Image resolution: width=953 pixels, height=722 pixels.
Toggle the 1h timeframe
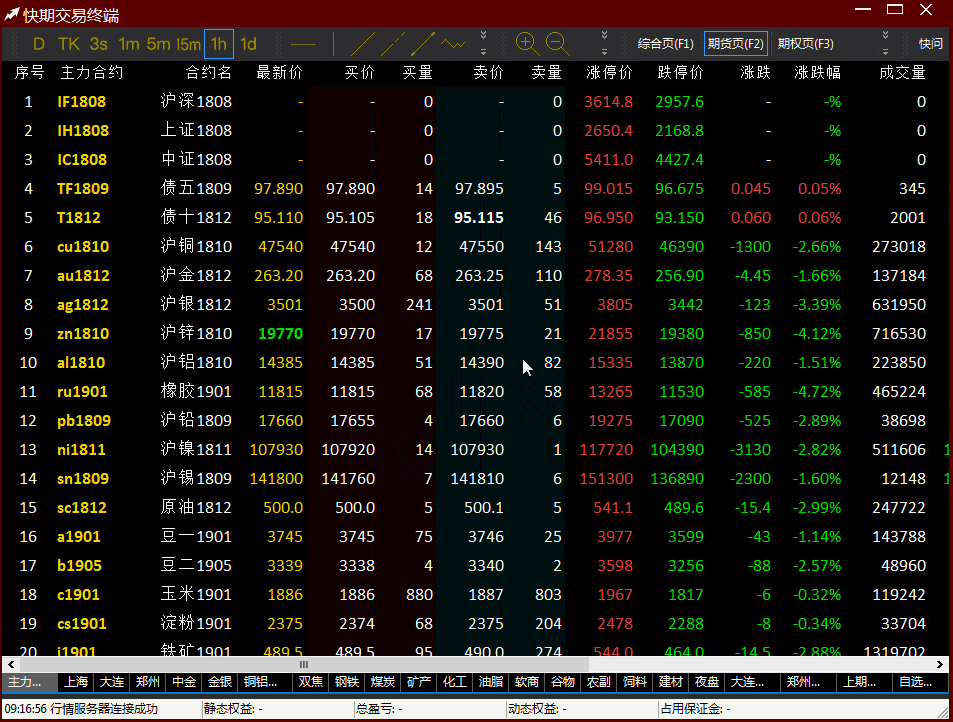pyautogui.click(x=218, y=44)
